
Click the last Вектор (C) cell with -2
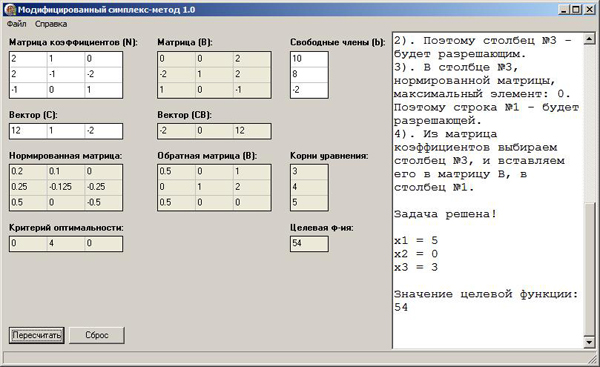tap(103, 131)
